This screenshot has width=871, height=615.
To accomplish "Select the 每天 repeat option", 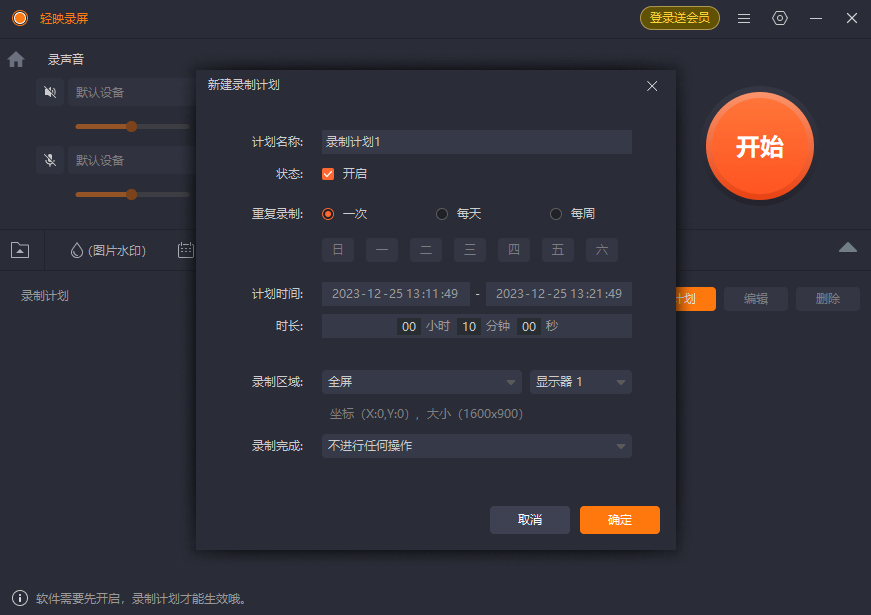I will tap(441, 213).
